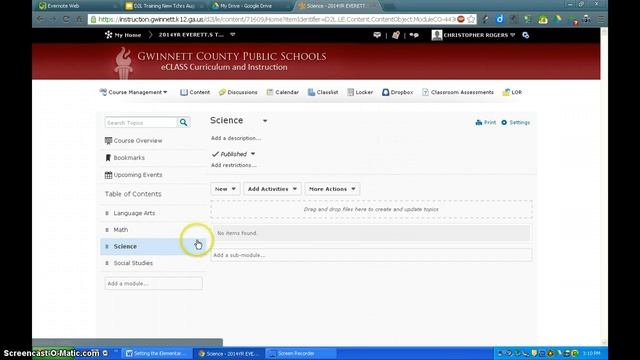The width and height of the screenshot is (640, 360).
Task: Select Language Arts module
Action: point(134,213)
